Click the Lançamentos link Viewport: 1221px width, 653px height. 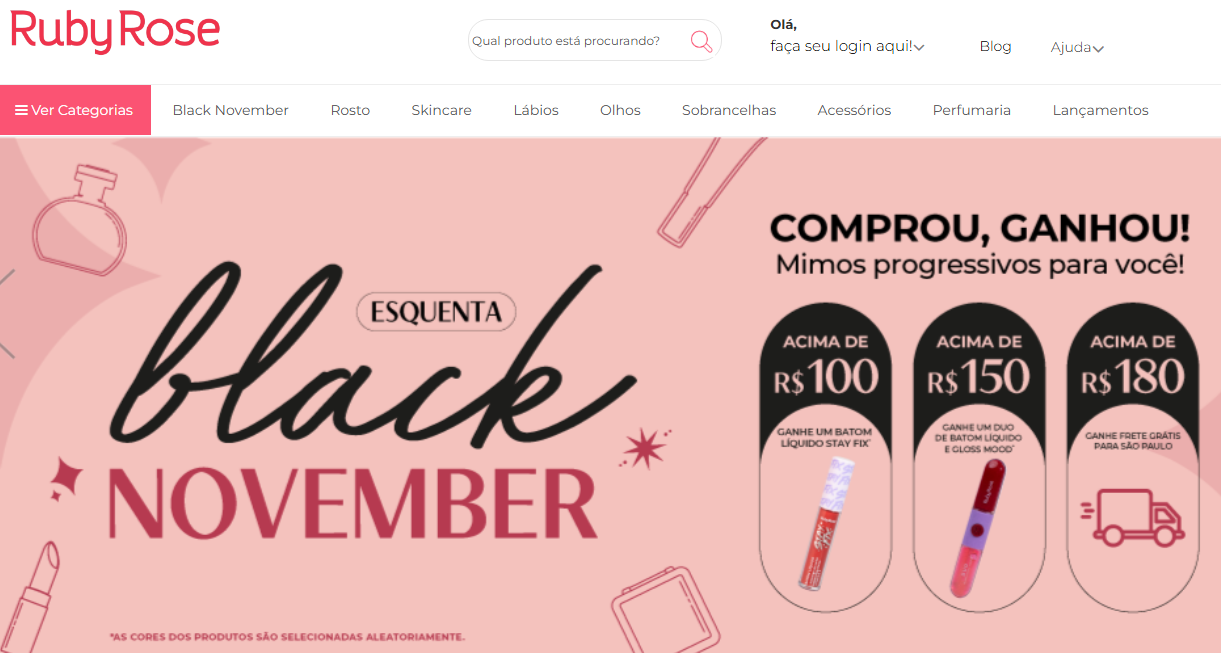pyautogui.click(x=1100, y=110)
